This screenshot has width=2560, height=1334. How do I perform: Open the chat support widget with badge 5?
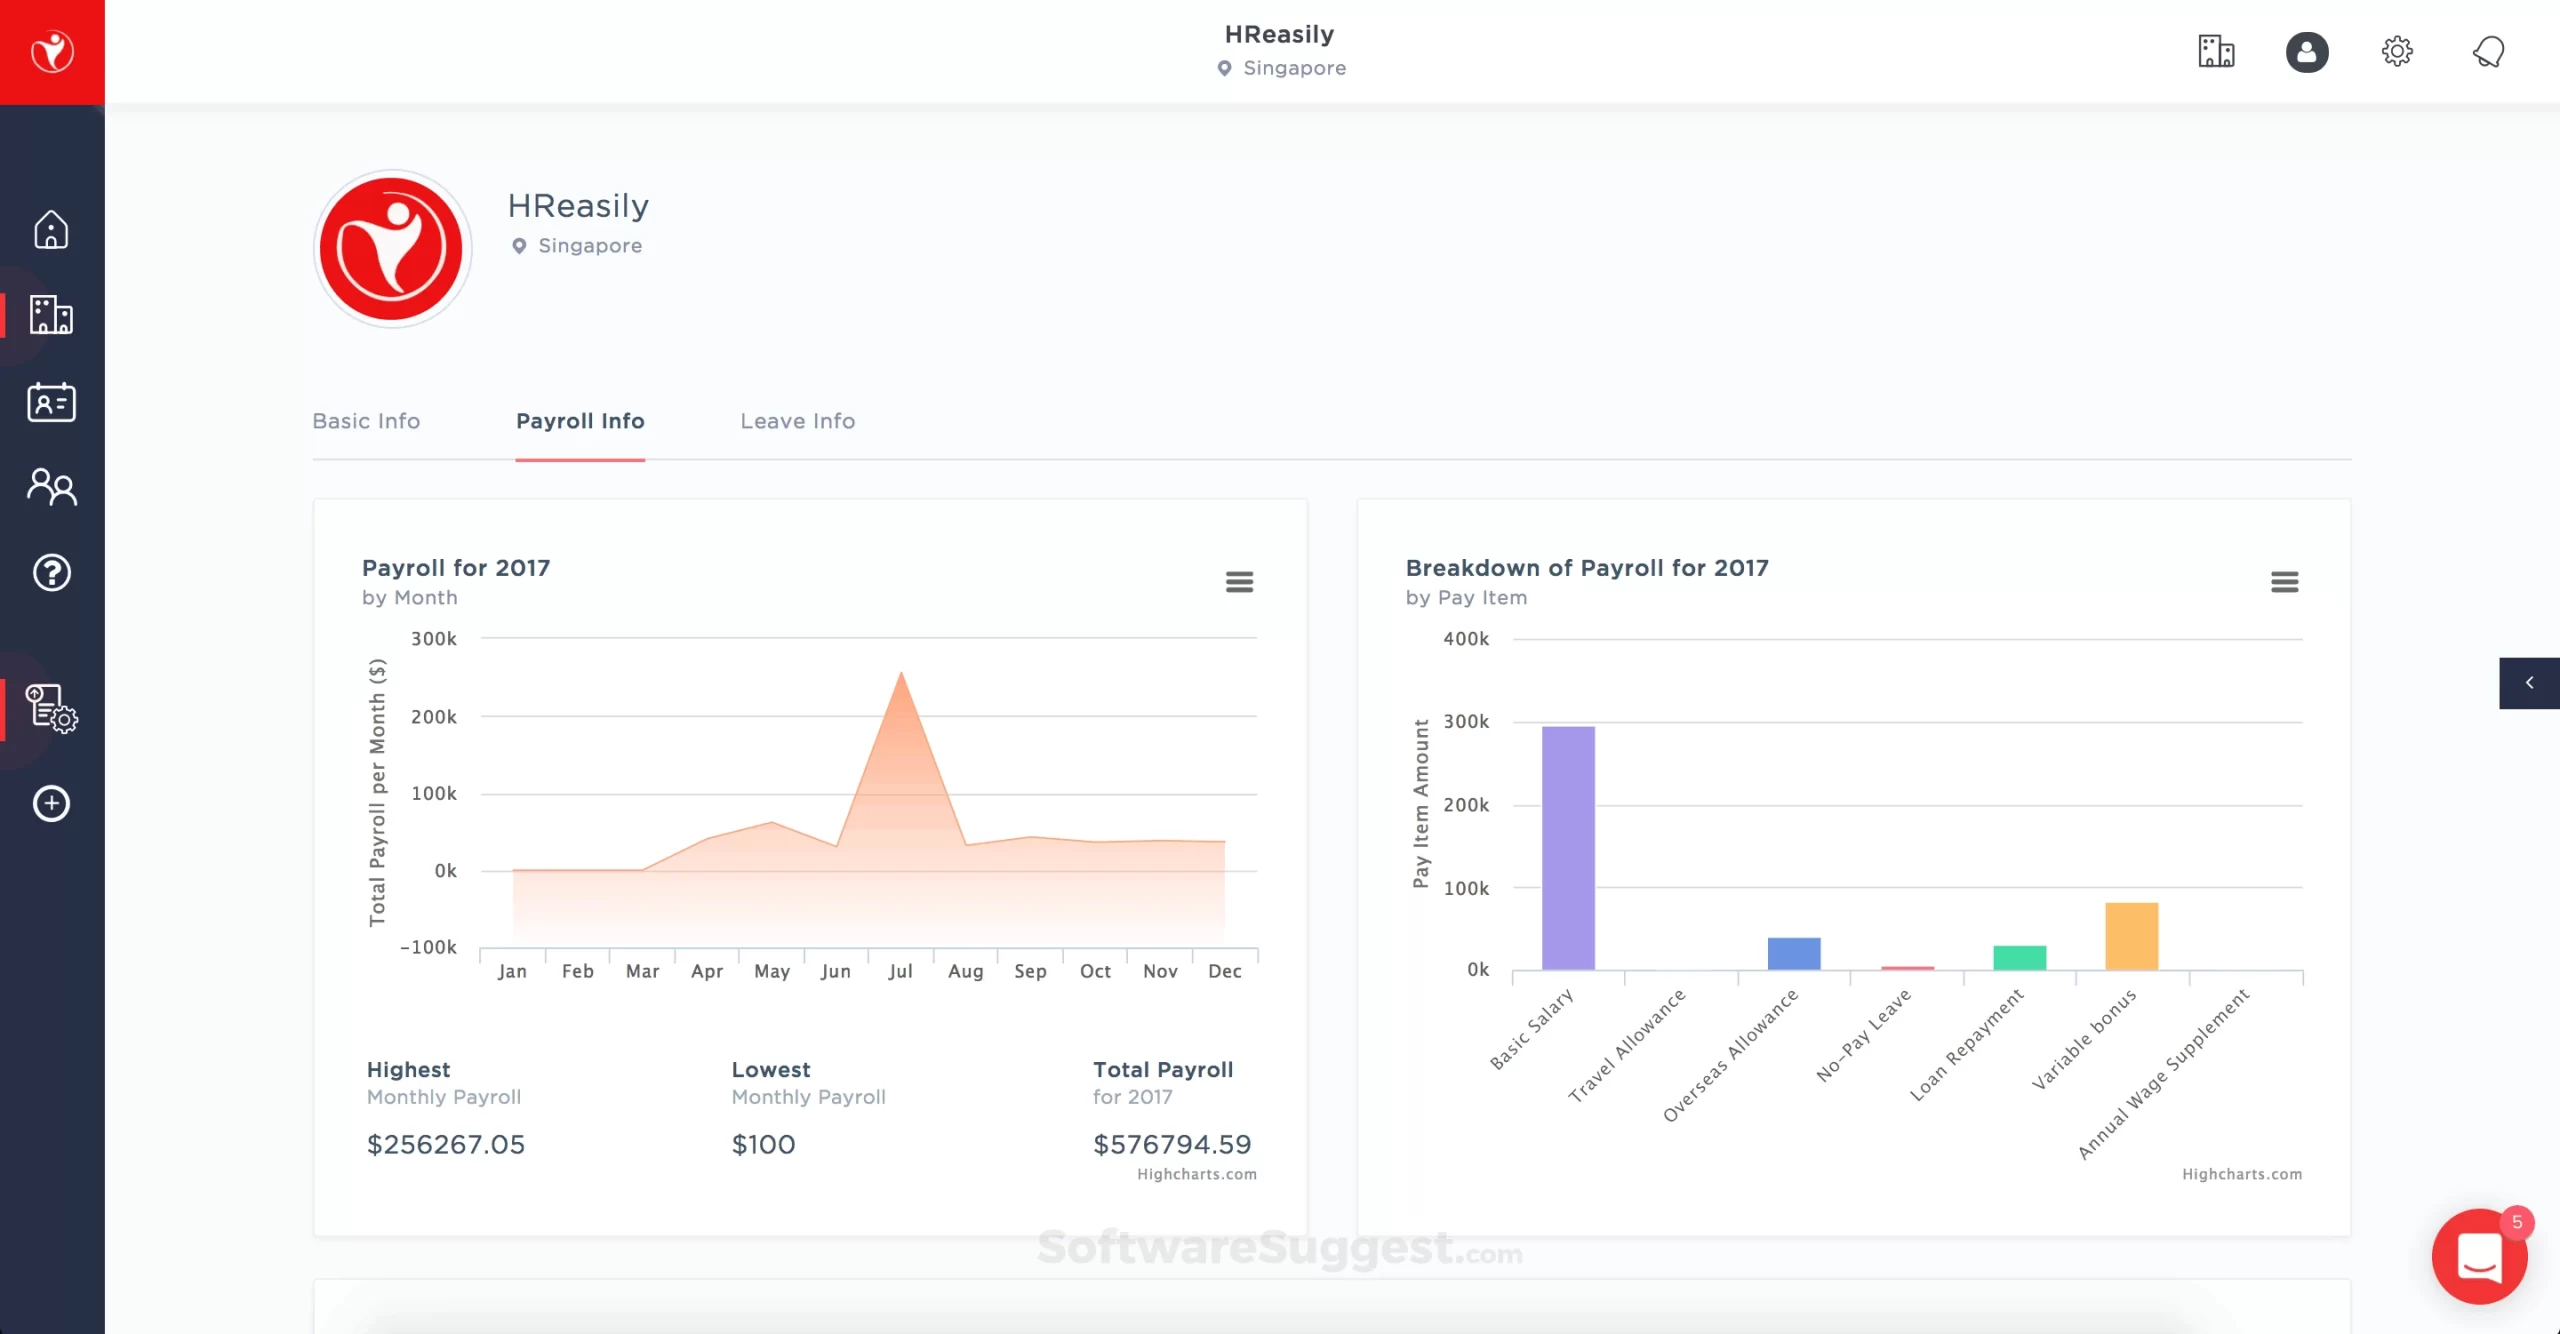(2480, 1256)
